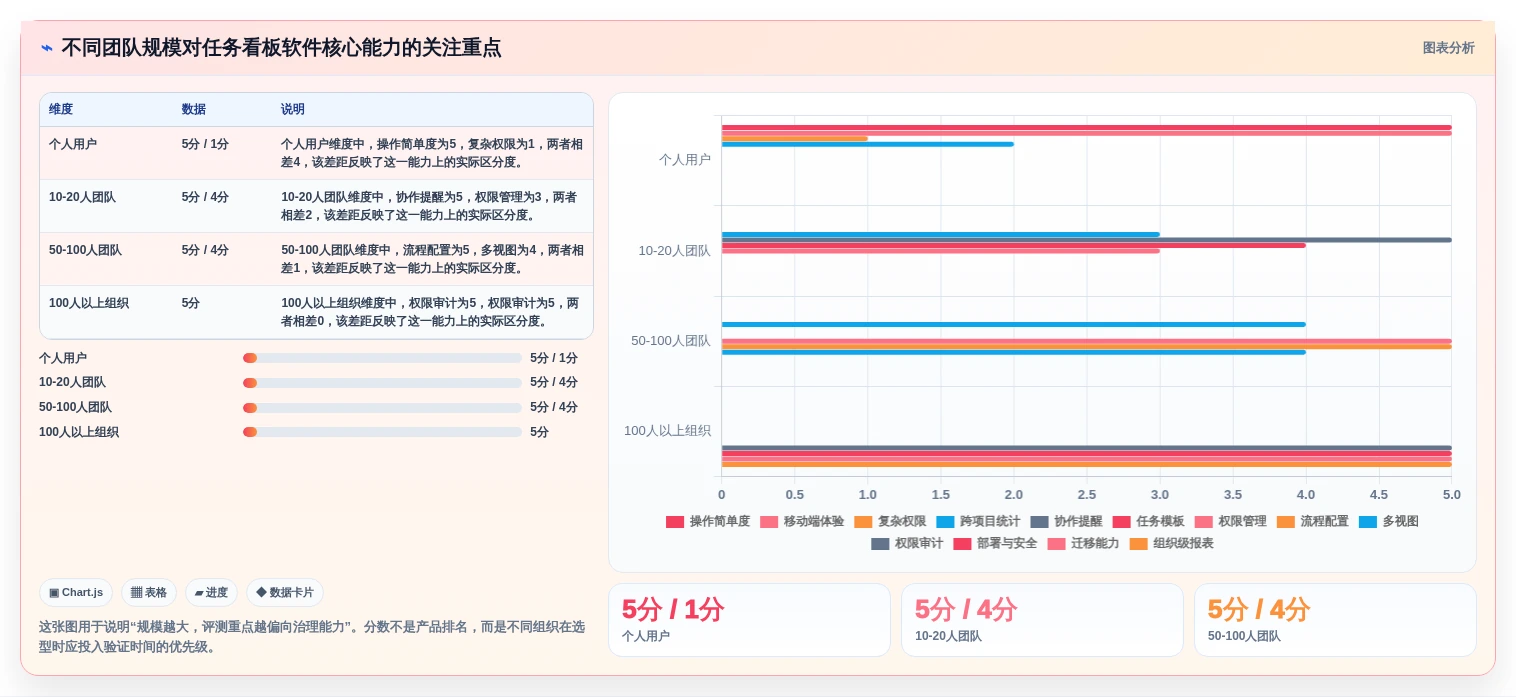Viewport: 1516px width, 697px height.
Task: Click the orange 个人用户 bar ending at 1.0
Action: point(795,138)
